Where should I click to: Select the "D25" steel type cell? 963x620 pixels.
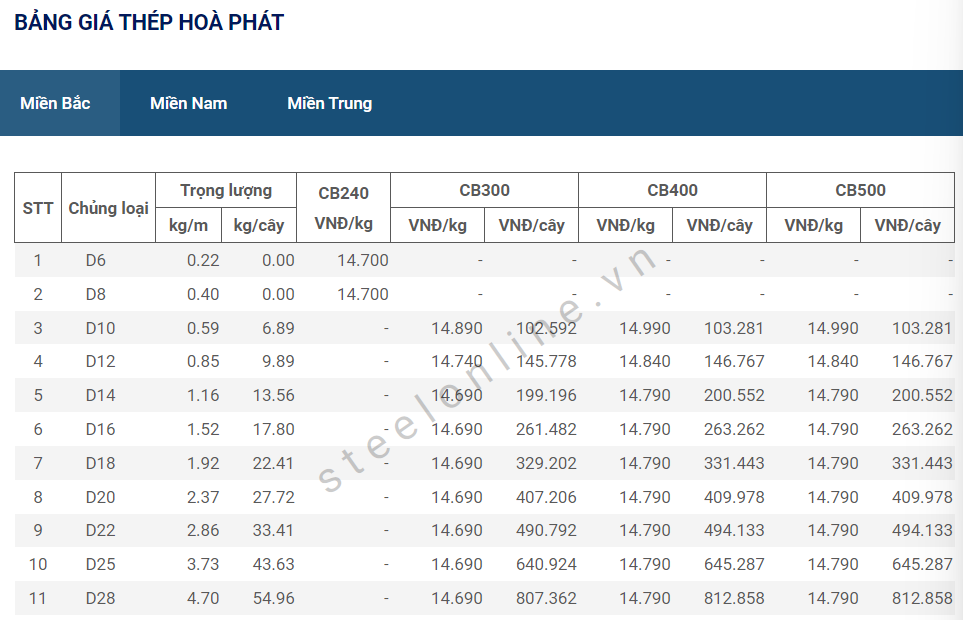coord(101,564)
